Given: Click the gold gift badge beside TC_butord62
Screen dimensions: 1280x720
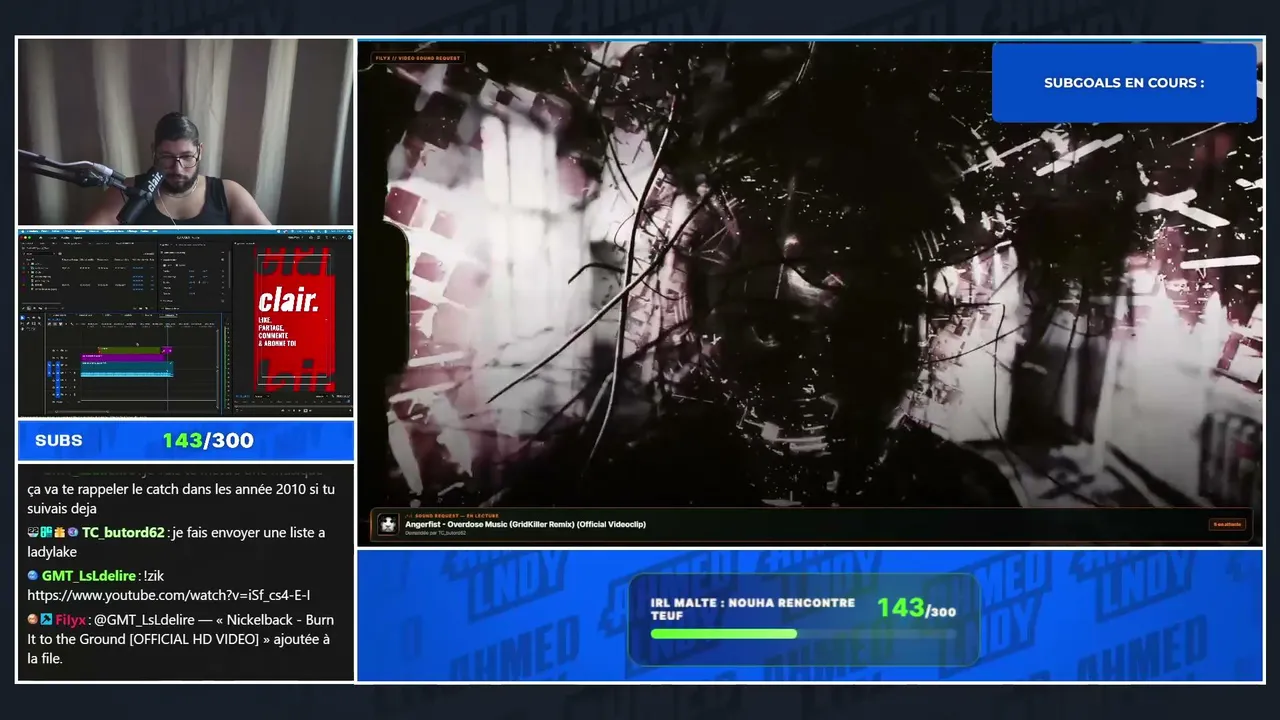Looking at the screenshot, I should [x=59, y=533].
